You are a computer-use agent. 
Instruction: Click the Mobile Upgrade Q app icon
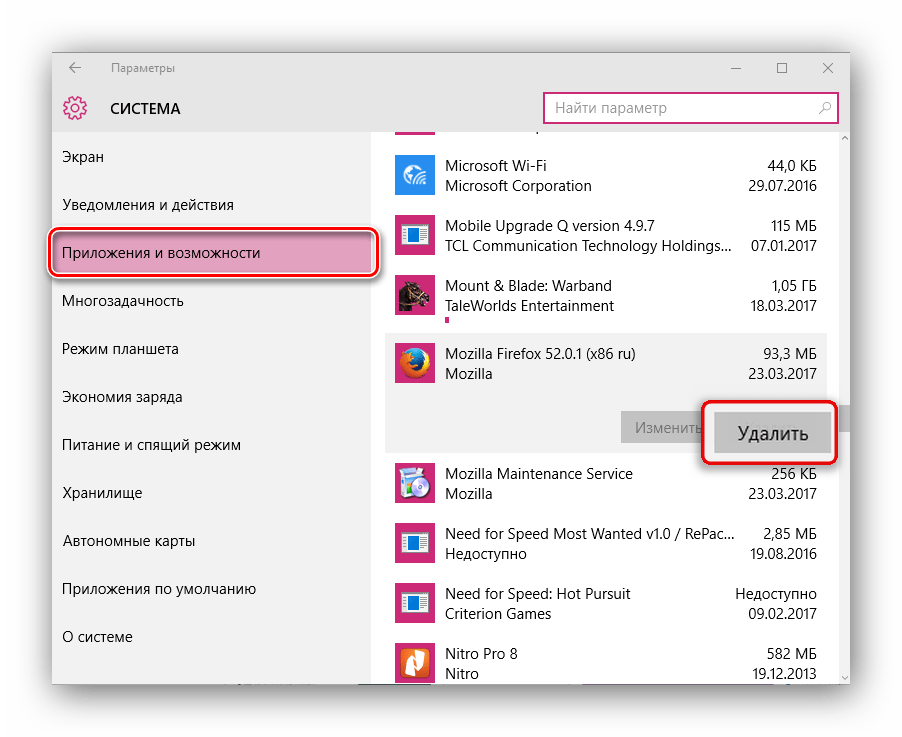(x=414, y=236)
